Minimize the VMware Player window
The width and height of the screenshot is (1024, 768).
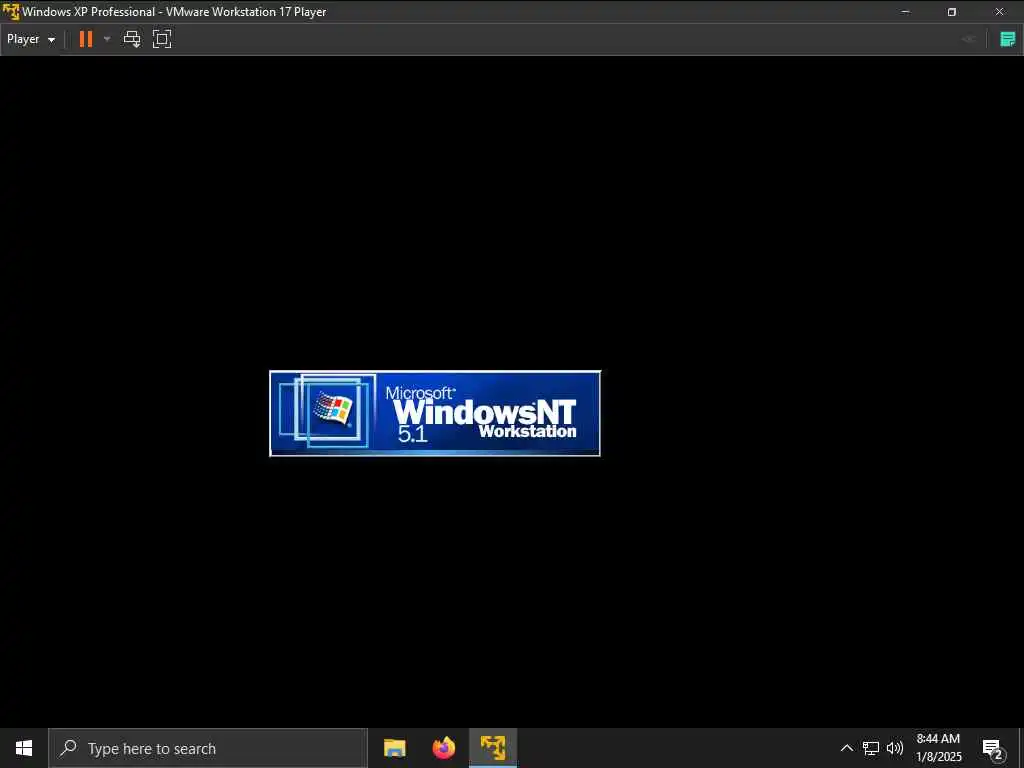tap(905, 12)
